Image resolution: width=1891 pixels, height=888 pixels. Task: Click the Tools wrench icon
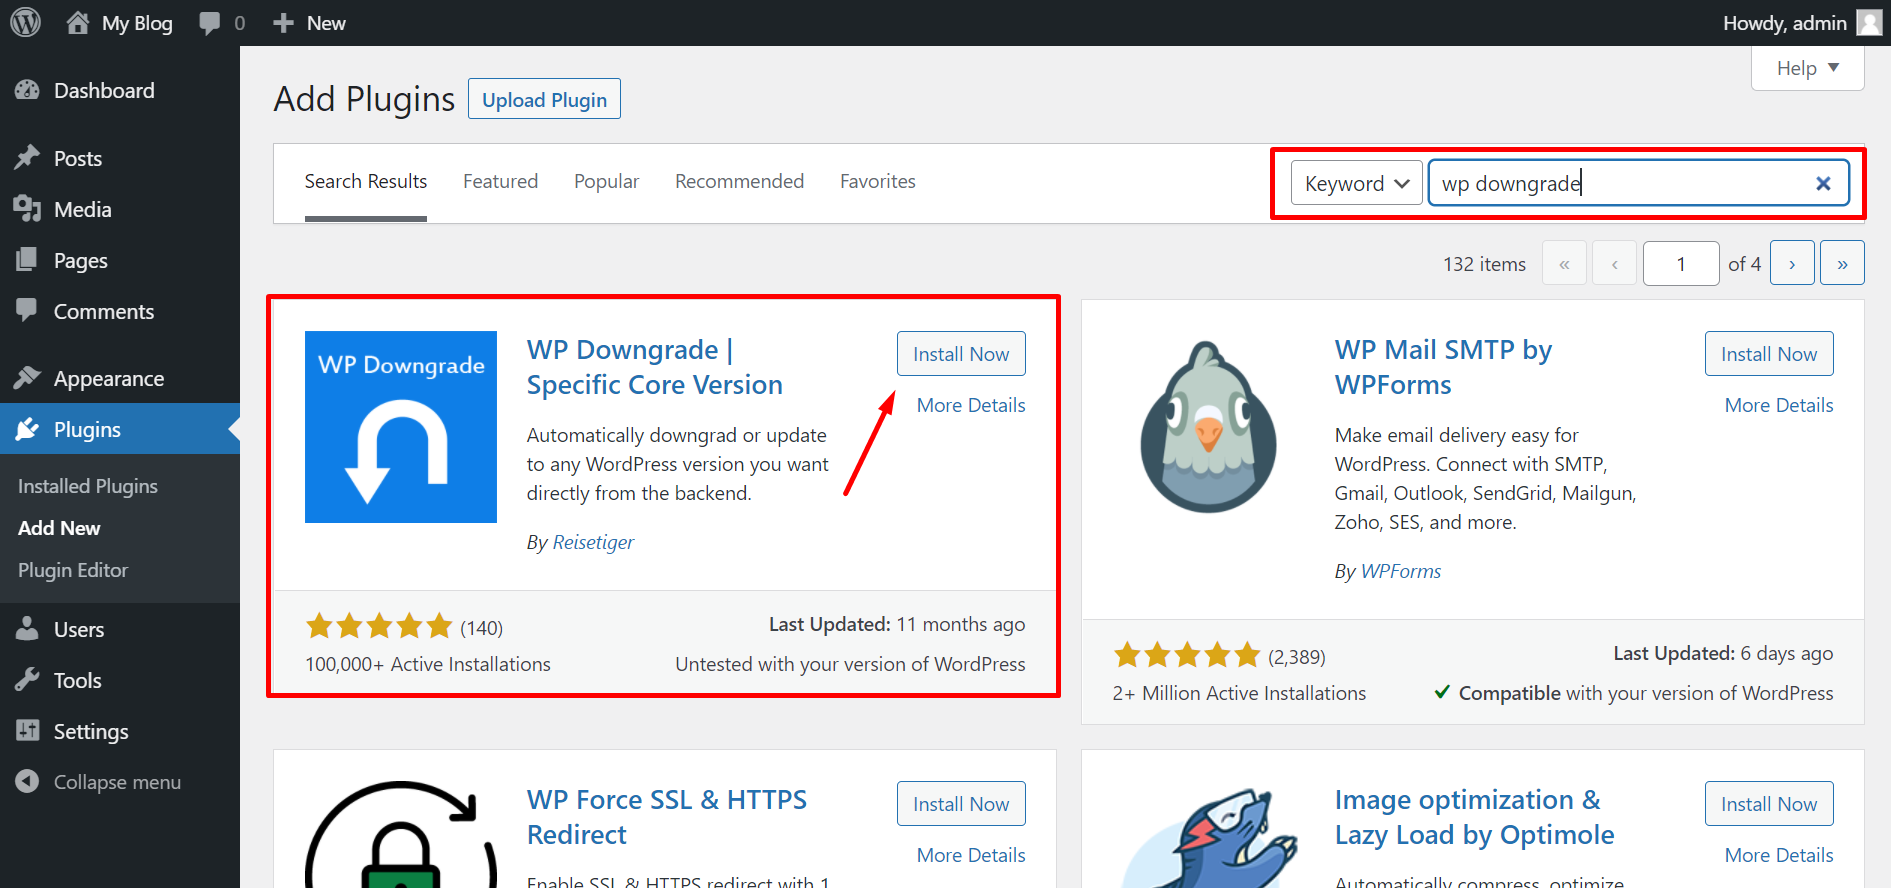point(27,680)
